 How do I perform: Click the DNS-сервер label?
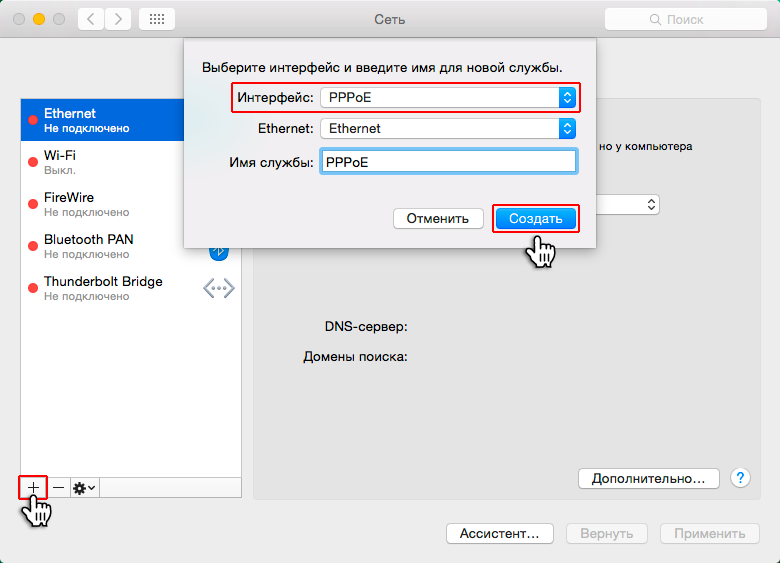[x=366, y=327]
